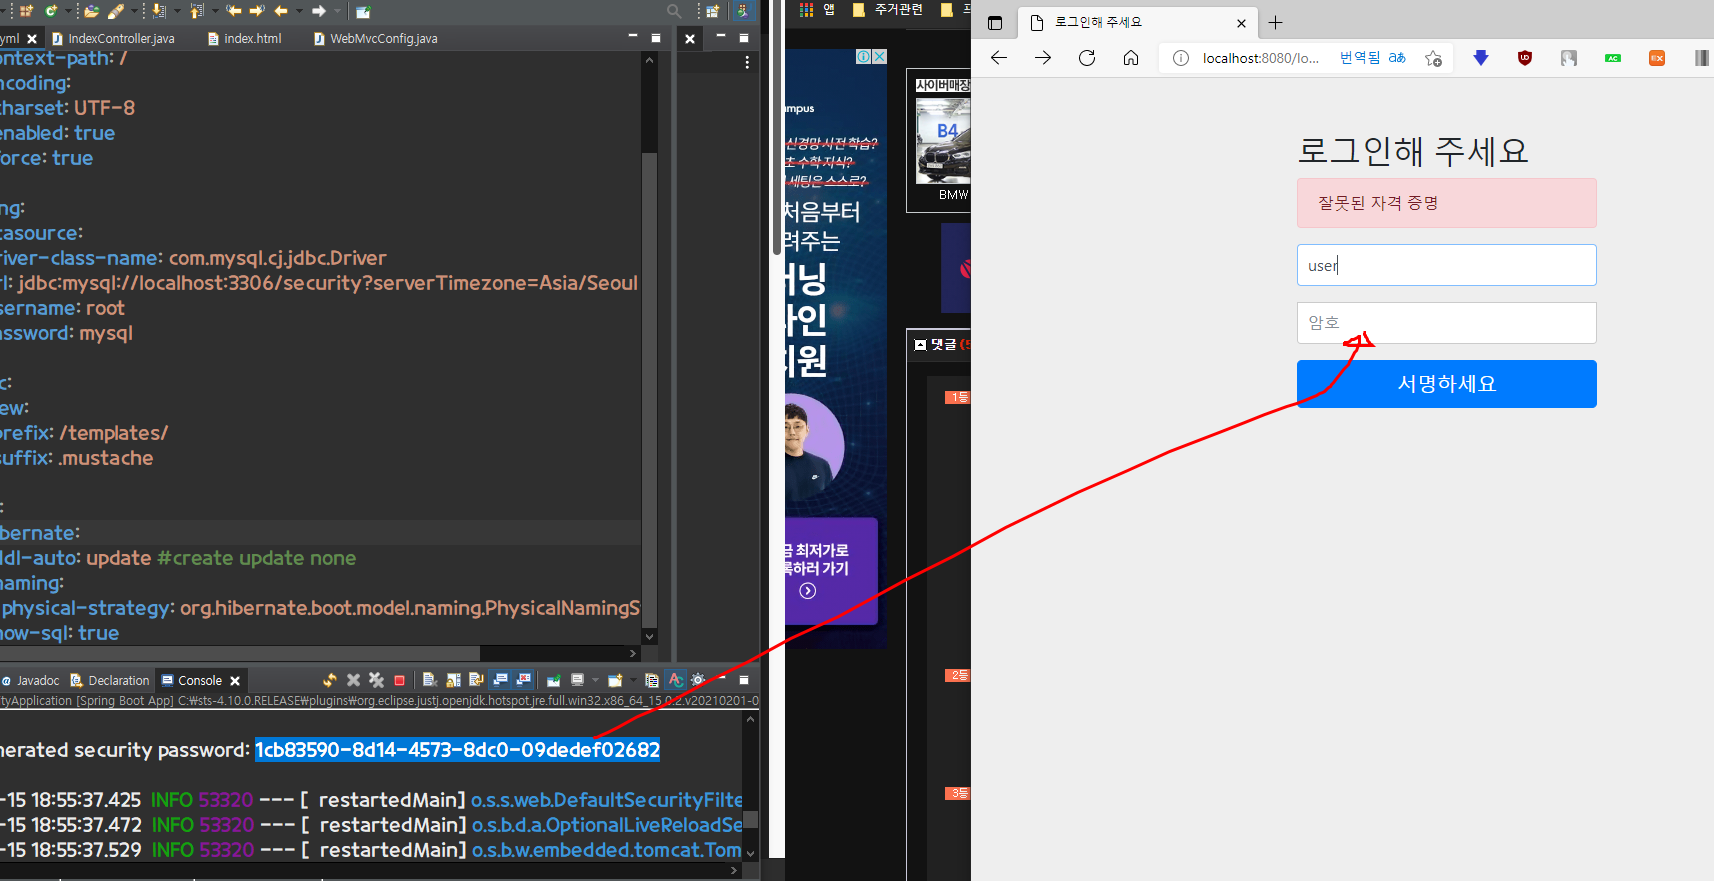Click the Clear Console icon
Image resolution: width=1714 pixels, height=881 pixels.
pos(430,680)
